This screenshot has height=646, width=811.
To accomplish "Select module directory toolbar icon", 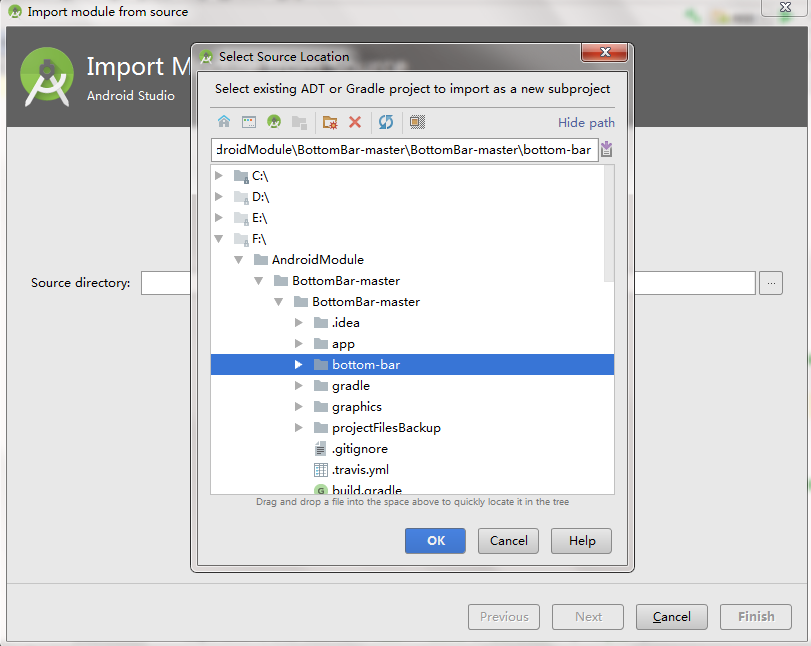I will (299, 122).
